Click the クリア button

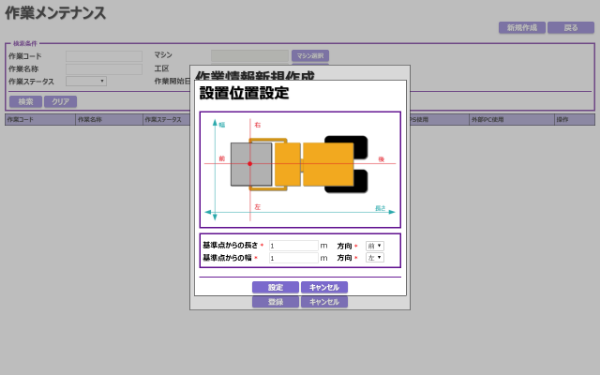pyautogui.click(x=60, y=102)
